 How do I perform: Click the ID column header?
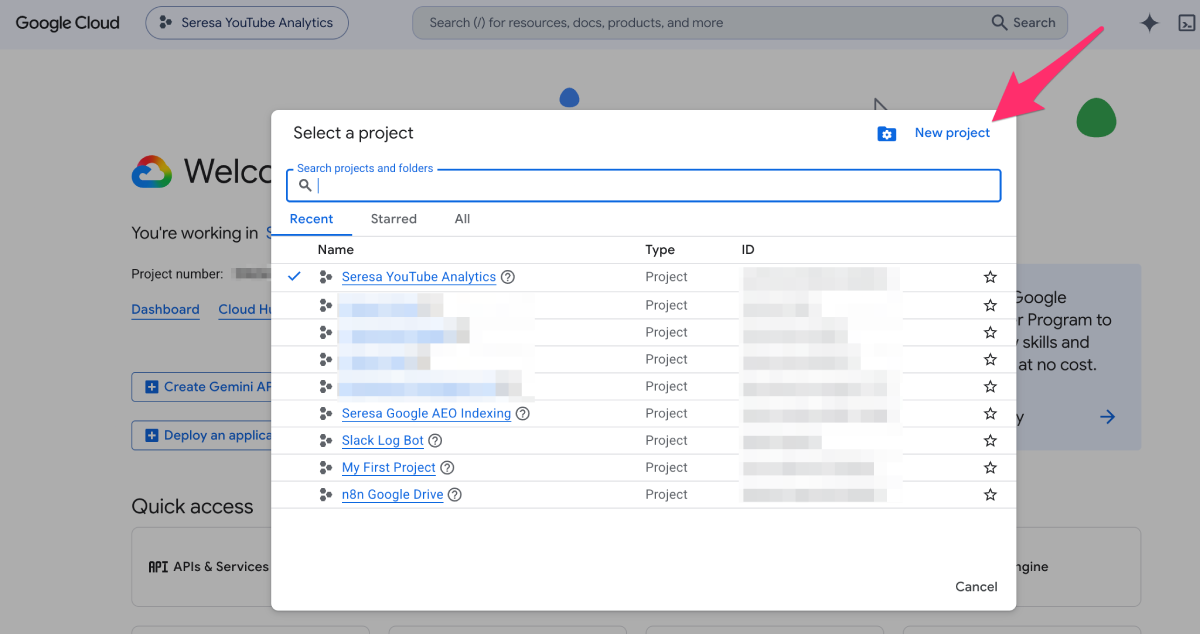point(748,250)
